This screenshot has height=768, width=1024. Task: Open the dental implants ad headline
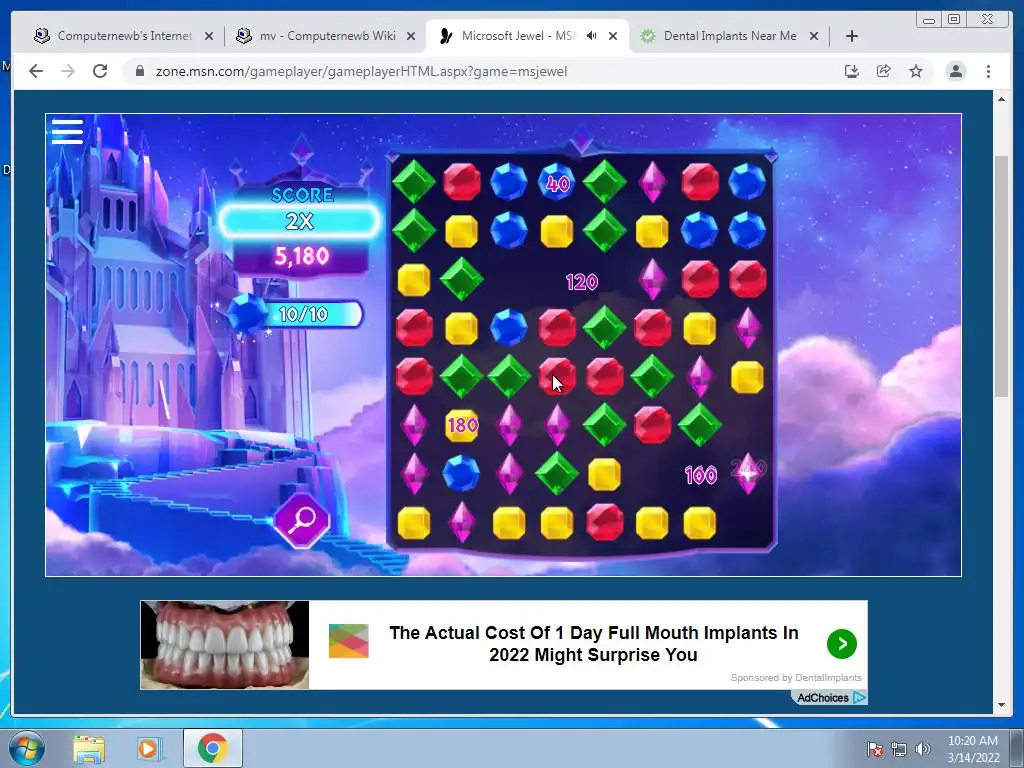point(594,643)
